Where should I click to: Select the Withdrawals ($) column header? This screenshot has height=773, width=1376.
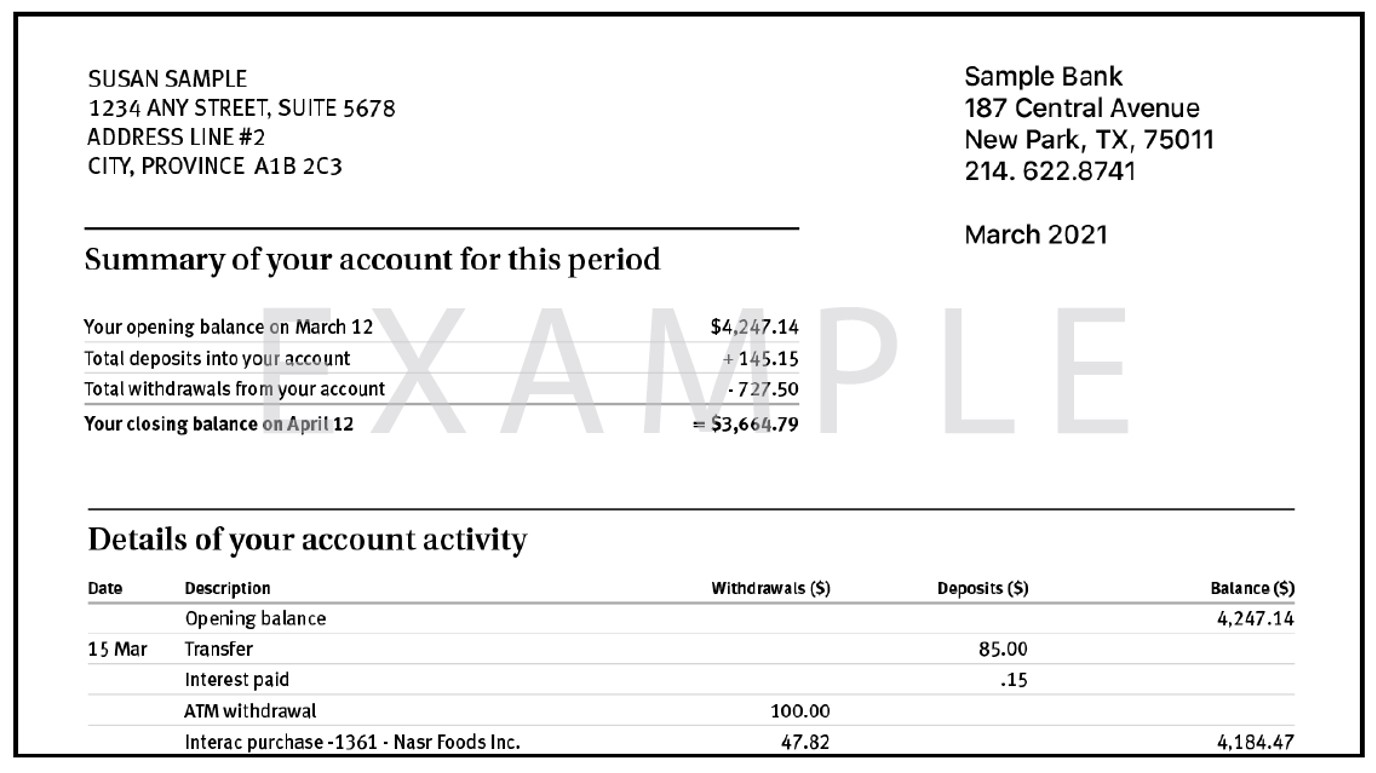770,589
